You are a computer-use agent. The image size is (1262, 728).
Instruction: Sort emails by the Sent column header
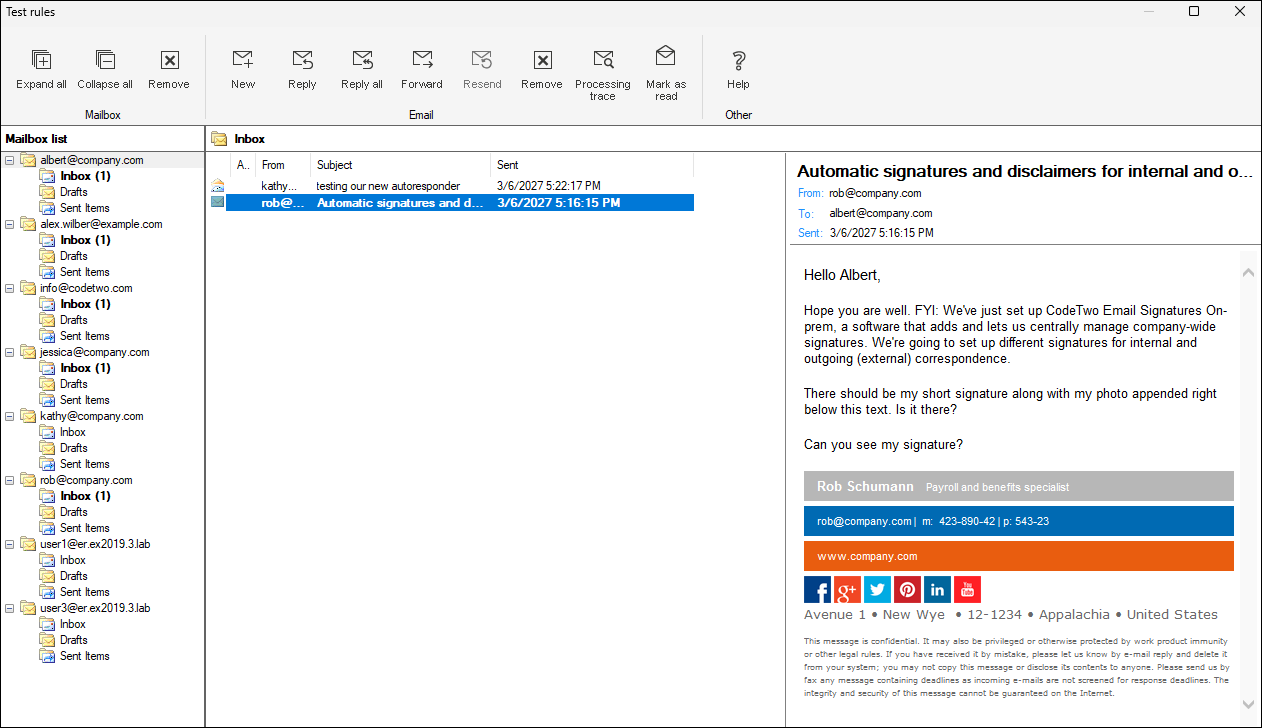[590, 165]
